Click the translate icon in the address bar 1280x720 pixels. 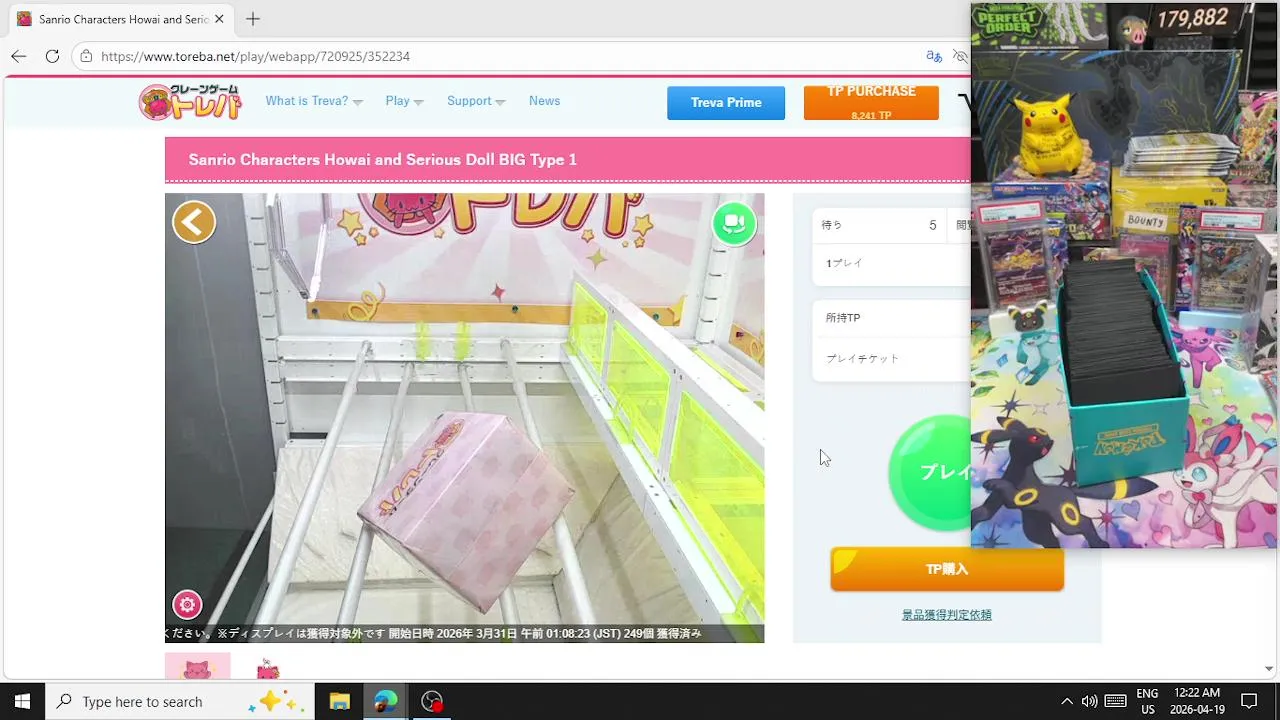pos(934,57)
